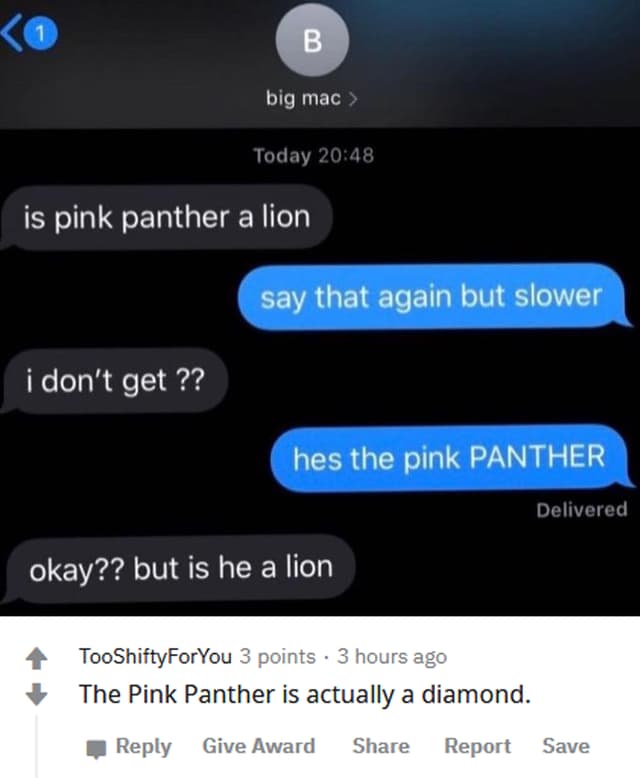
Task: Open the gray B contact avatar
Action: point(312,40)
